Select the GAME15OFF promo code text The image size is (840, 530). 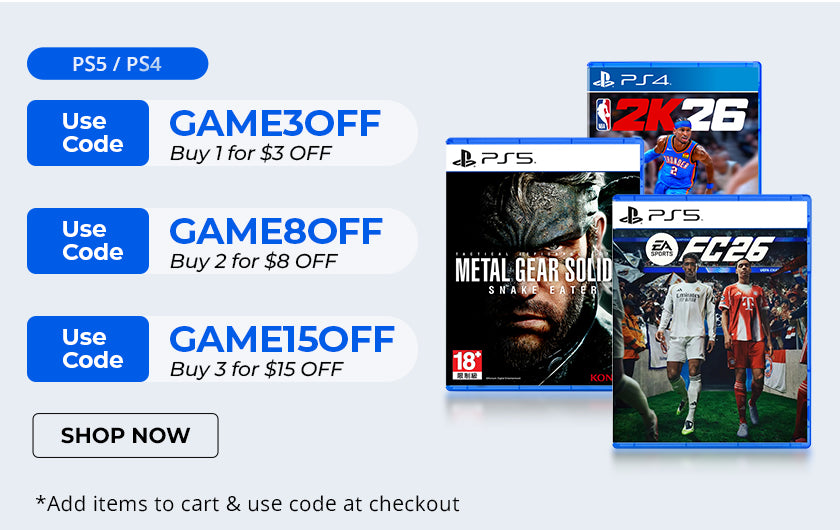[282, 340]
